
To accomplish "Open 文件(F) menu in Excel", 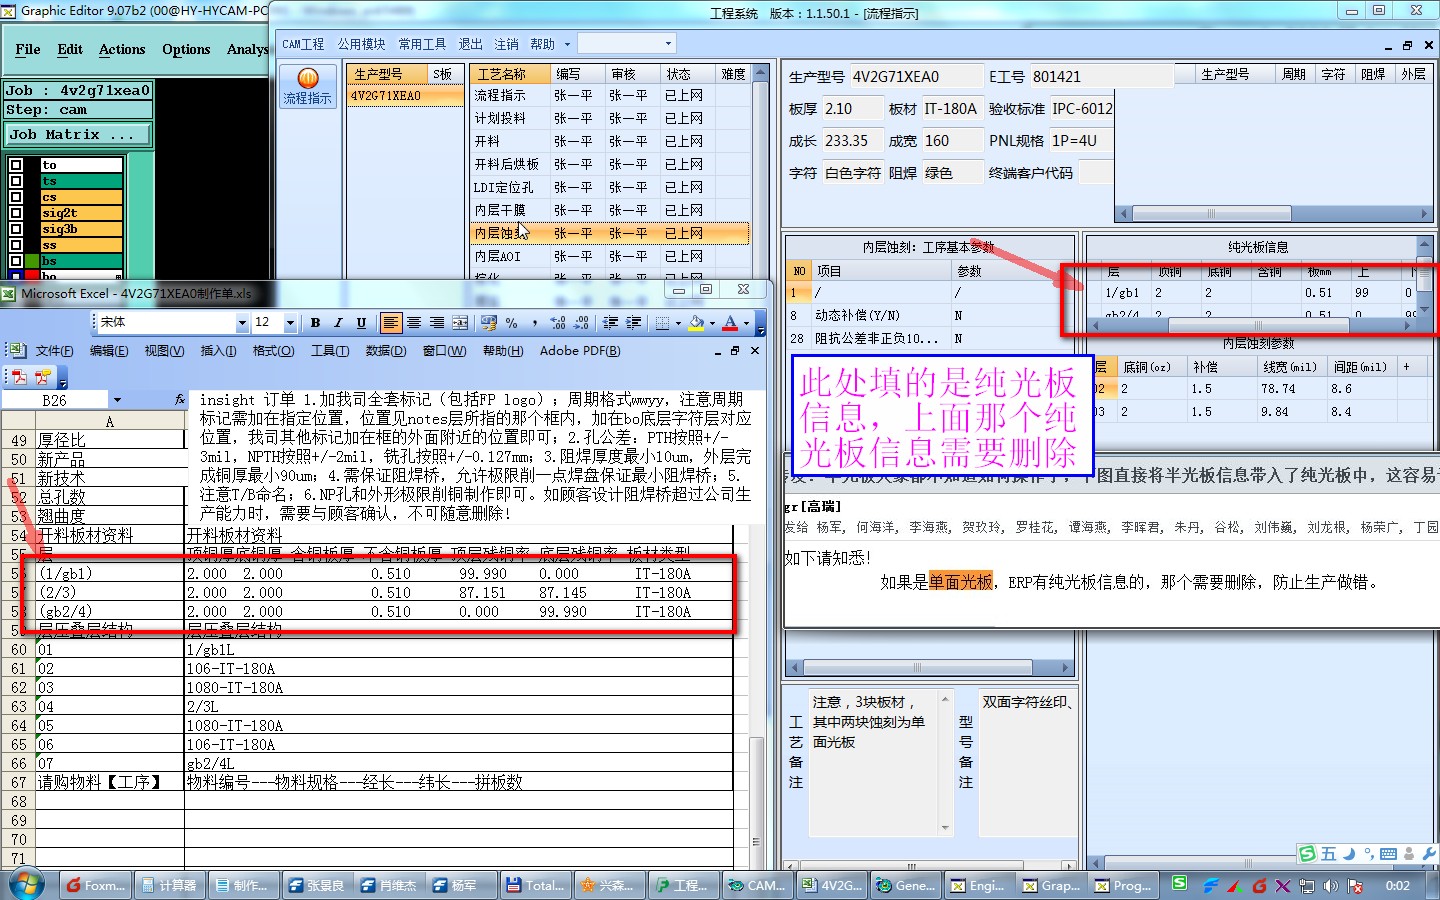I will click(54, 351).
